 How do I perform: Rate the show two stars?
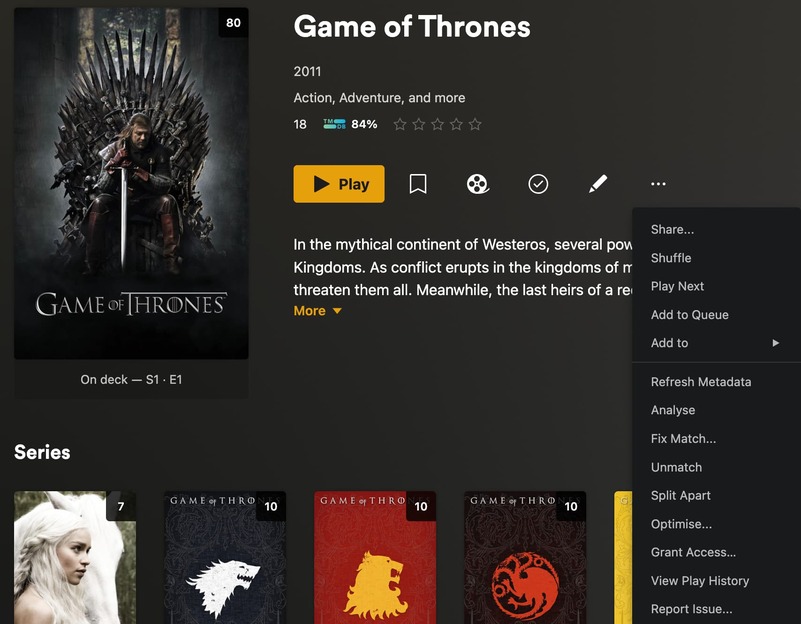pyautogui.click(x=419, y=124)
